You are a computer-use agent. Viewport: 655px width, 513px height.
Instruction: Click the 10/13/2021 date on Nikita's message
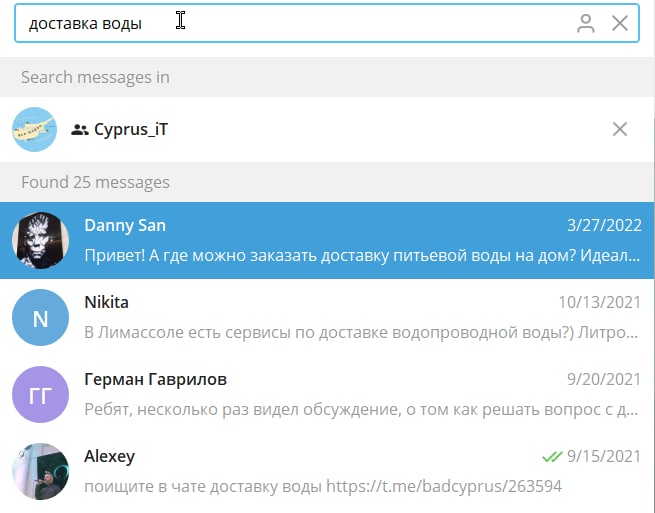(599, 303)
